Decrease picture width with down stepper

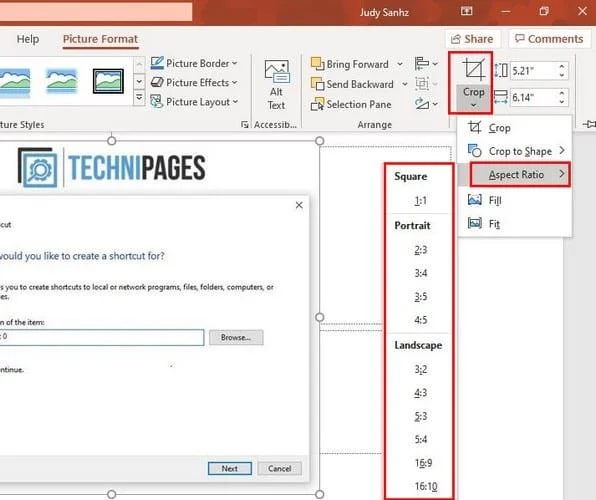(x=562, y=102)
